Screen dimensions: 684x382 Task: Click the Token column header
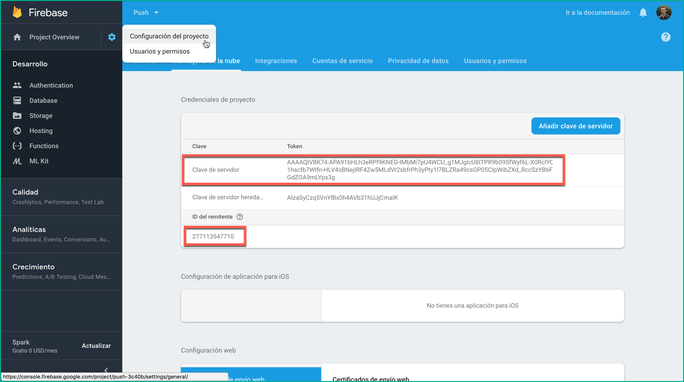coord(294,146)
